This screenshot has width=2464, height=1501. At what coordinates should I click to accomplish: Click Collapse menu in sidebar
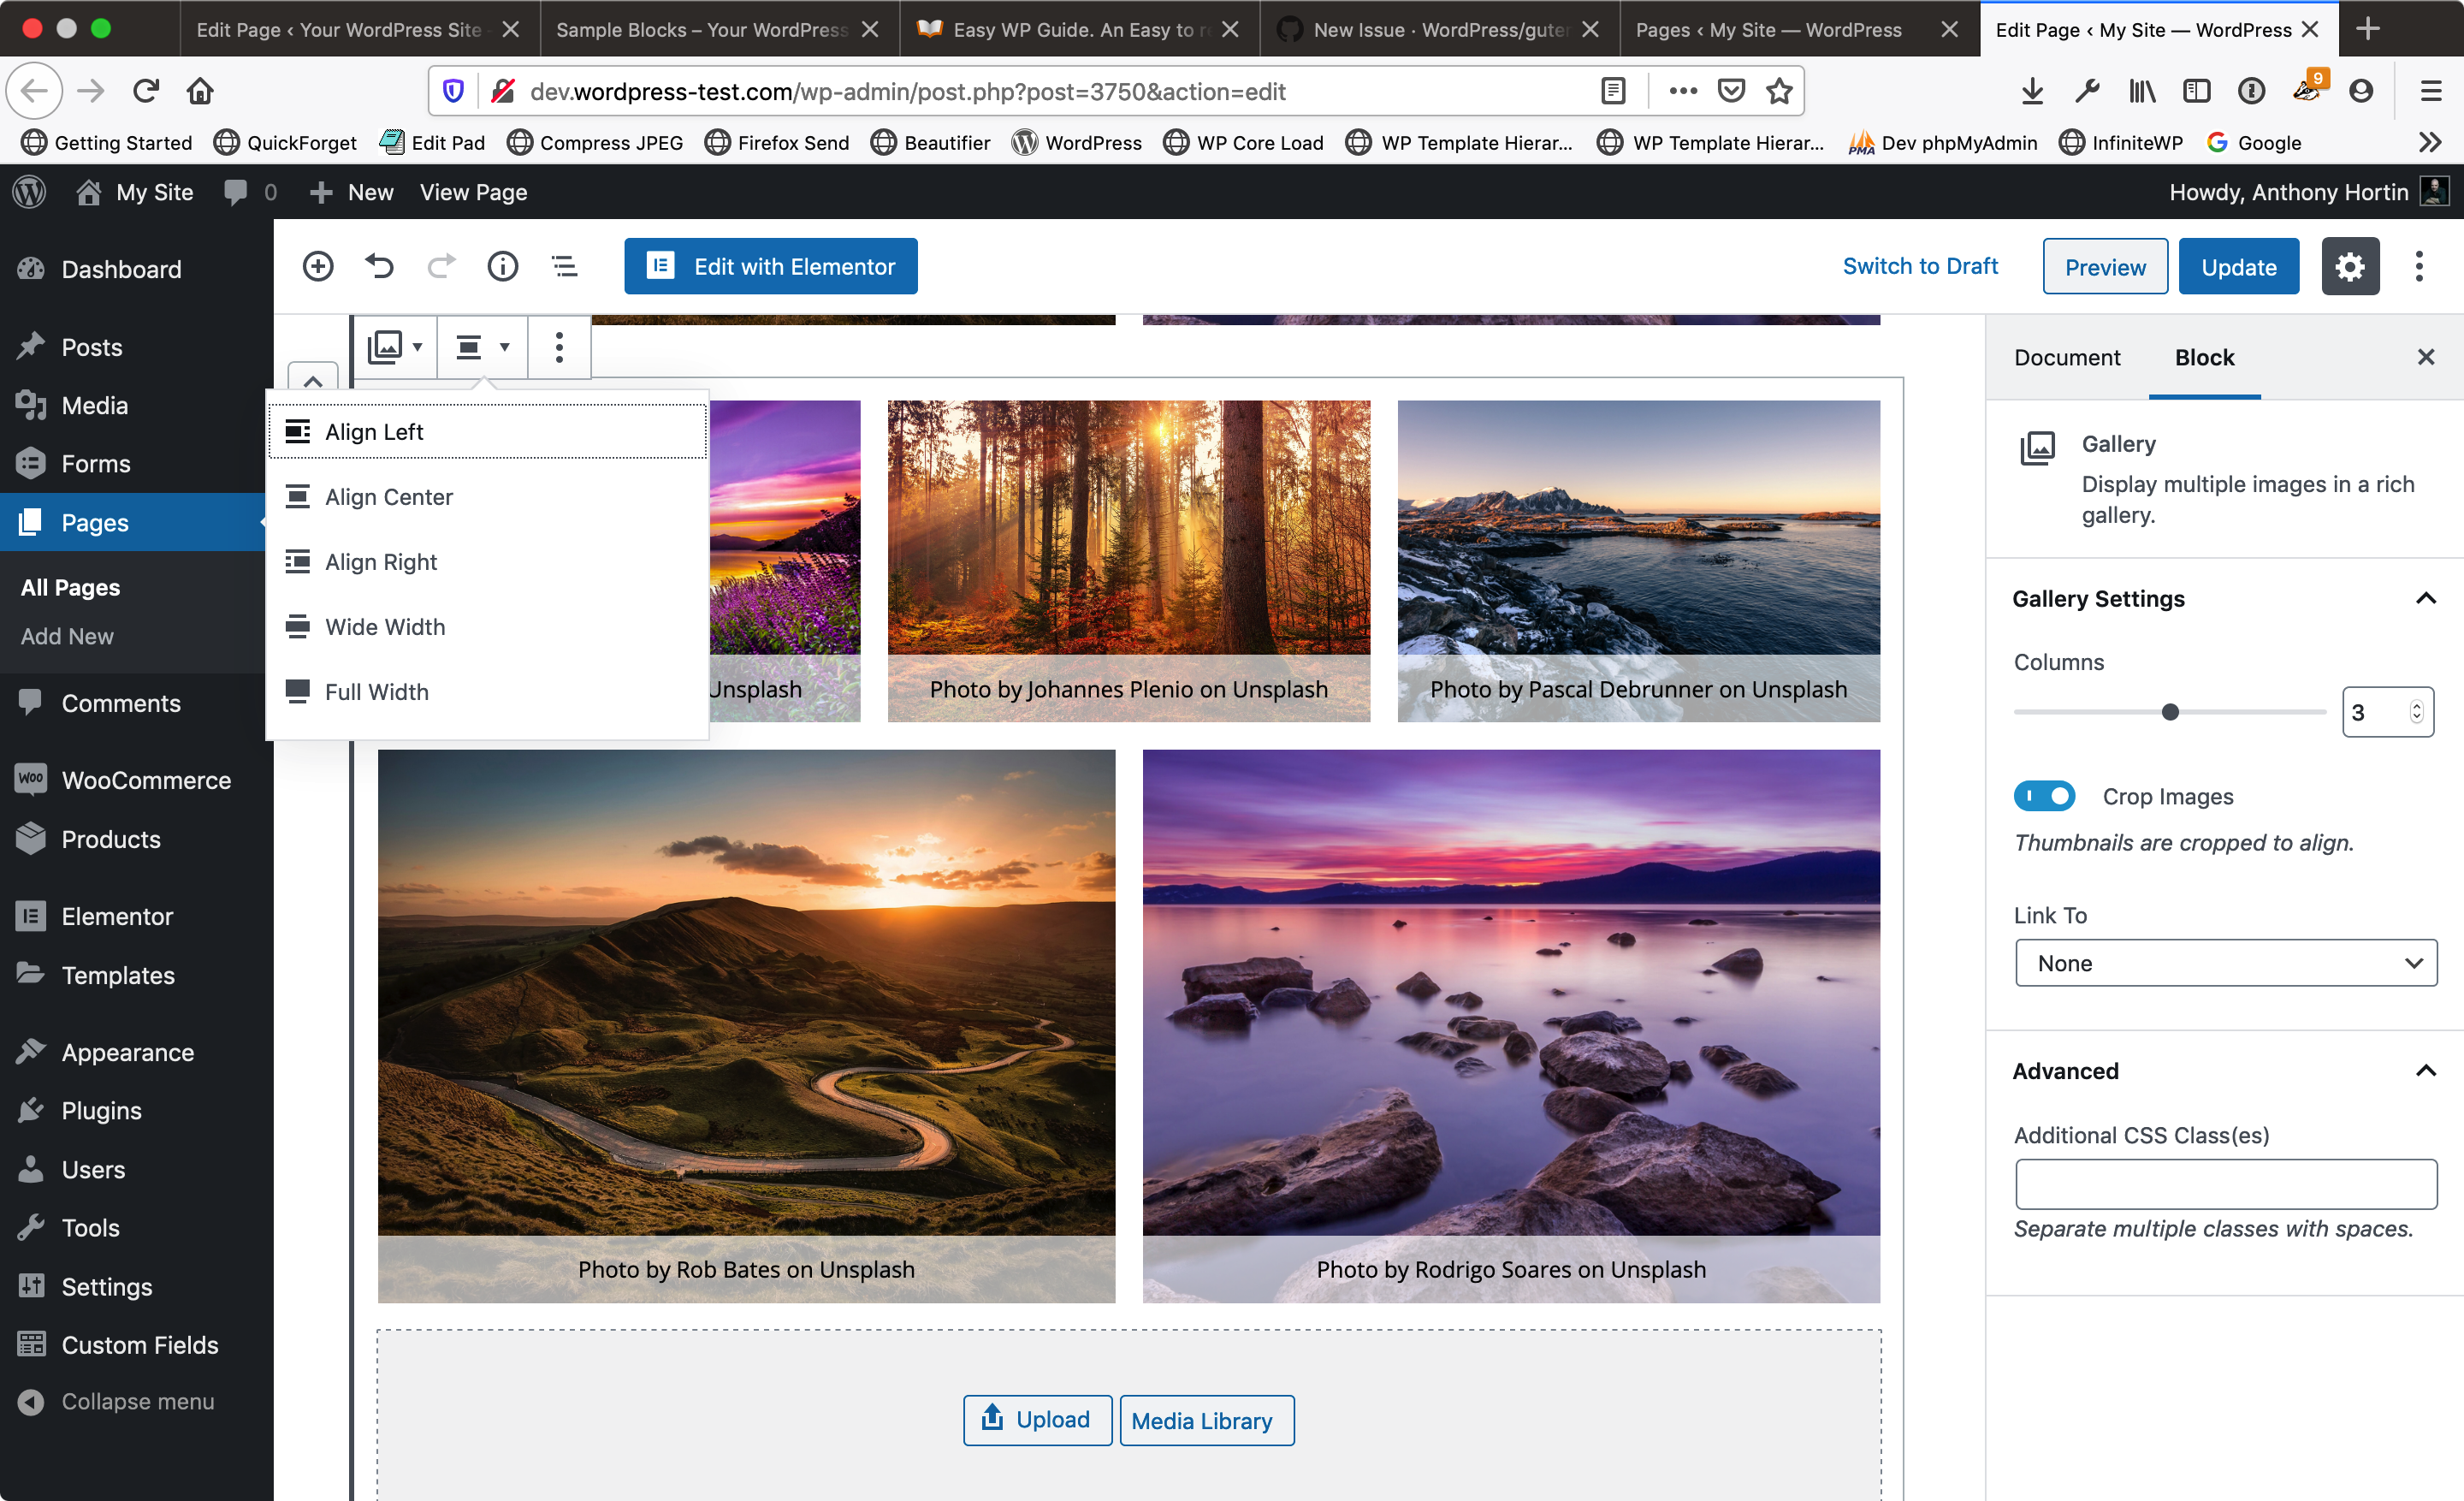pyautogui.click(x=137, y=1401)
